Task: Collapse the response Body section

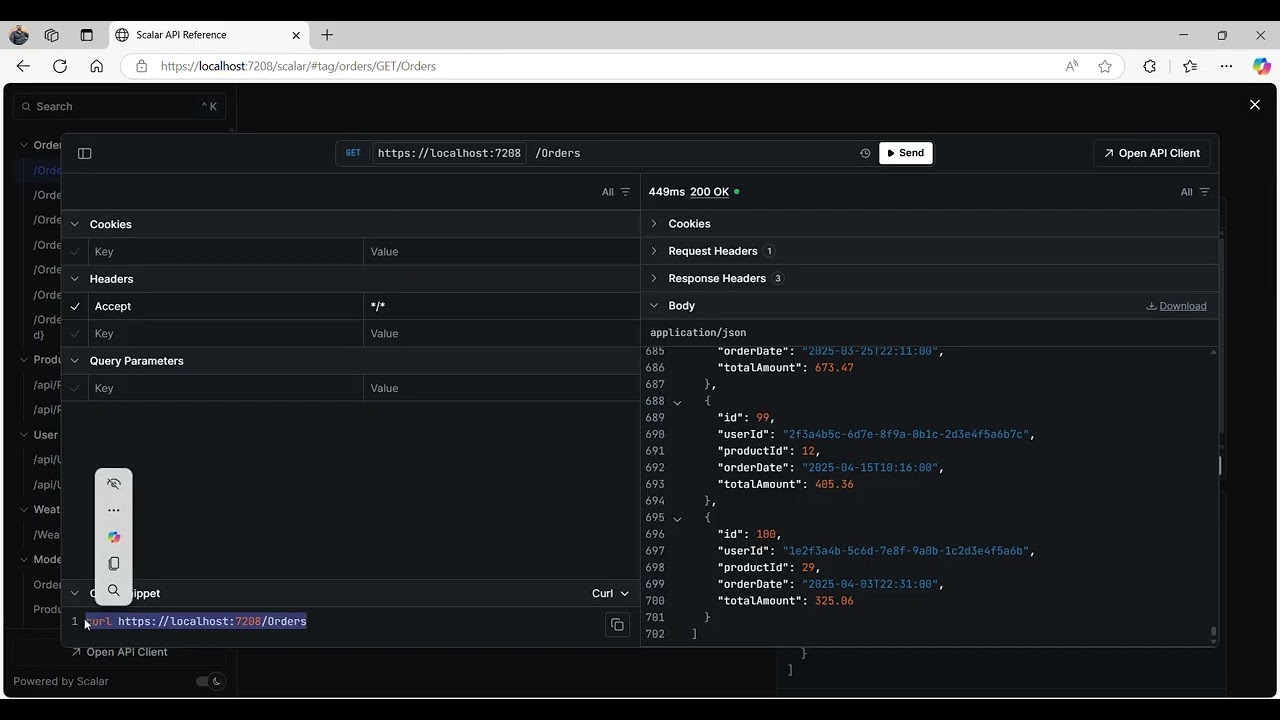Action: [x=654, y=306]
